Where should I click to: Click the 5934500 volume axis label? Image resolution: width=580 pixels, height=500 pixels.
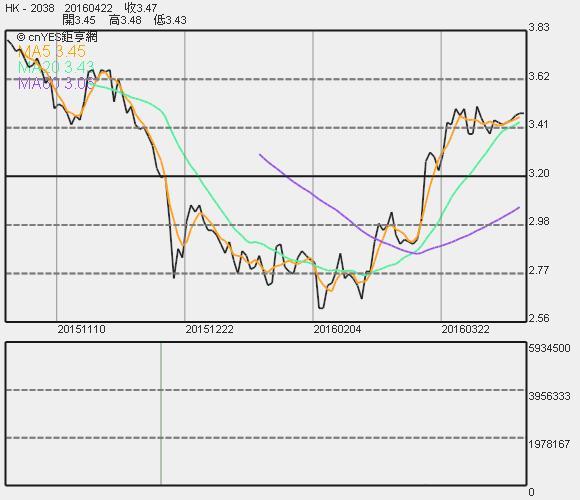[549, 348]
